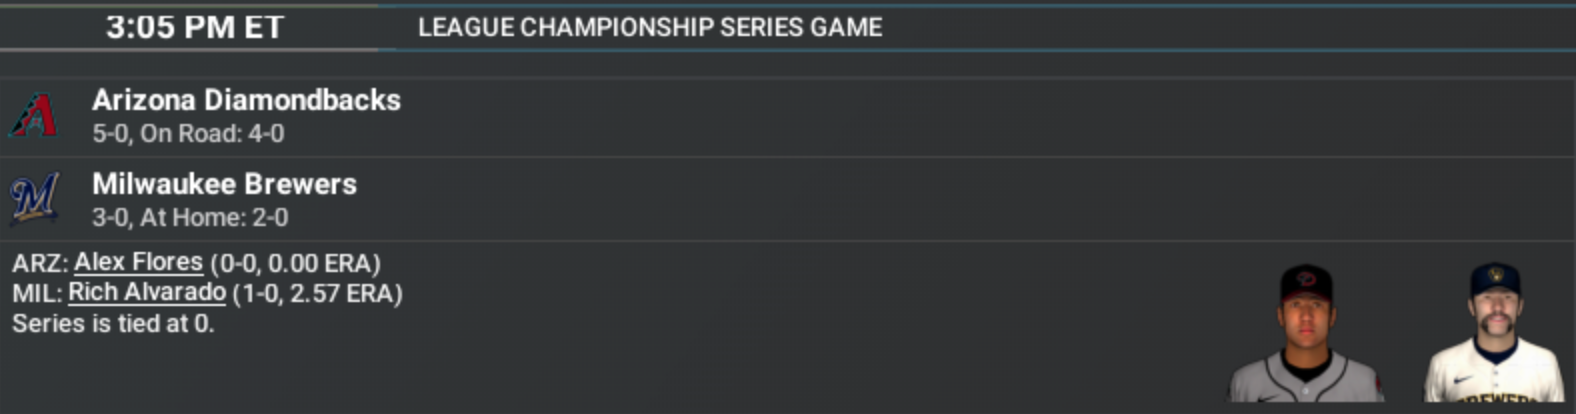Click the Milwaukee Brewers team logo
The image size is (1576, 414).
(x=34, y=198)
